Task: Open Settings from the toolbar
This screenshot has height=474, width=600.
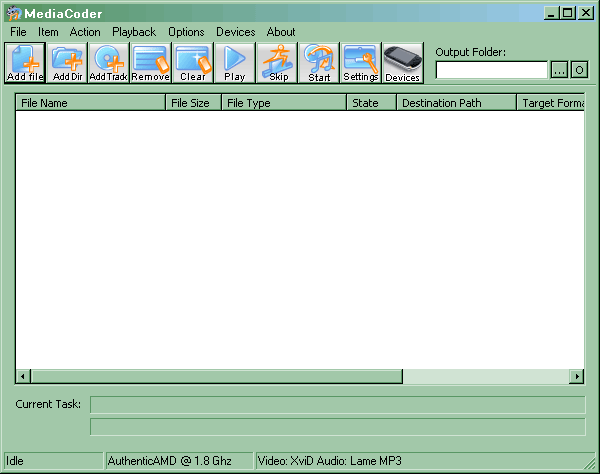Action: coord(361,63)
